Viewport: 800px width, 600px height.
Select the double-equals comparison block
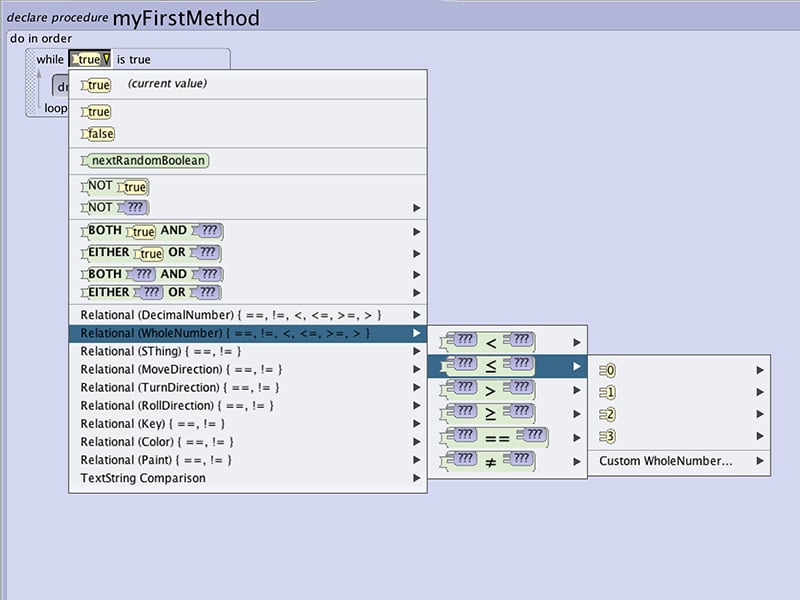[499, 438]
